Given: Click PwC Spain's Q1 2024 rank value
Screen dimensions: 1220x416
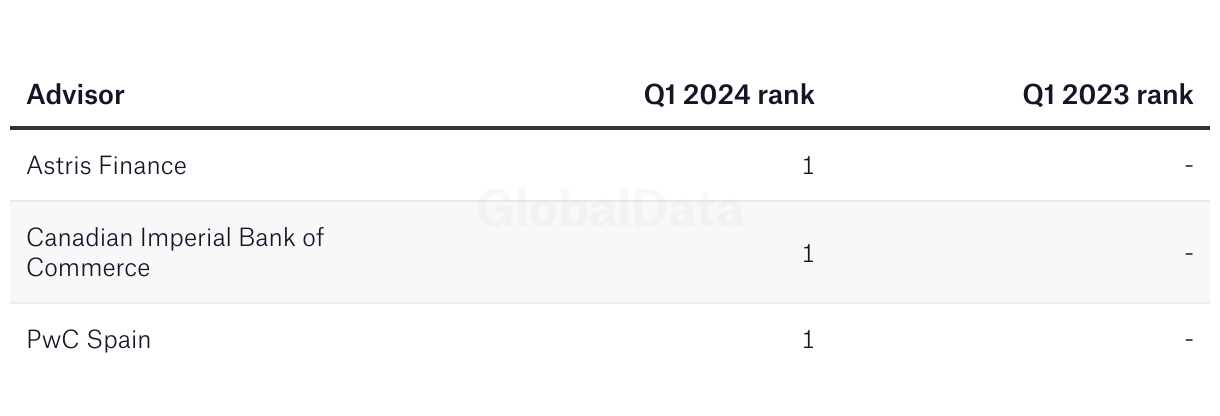Looking at the screenshot, I should [808, 340].
